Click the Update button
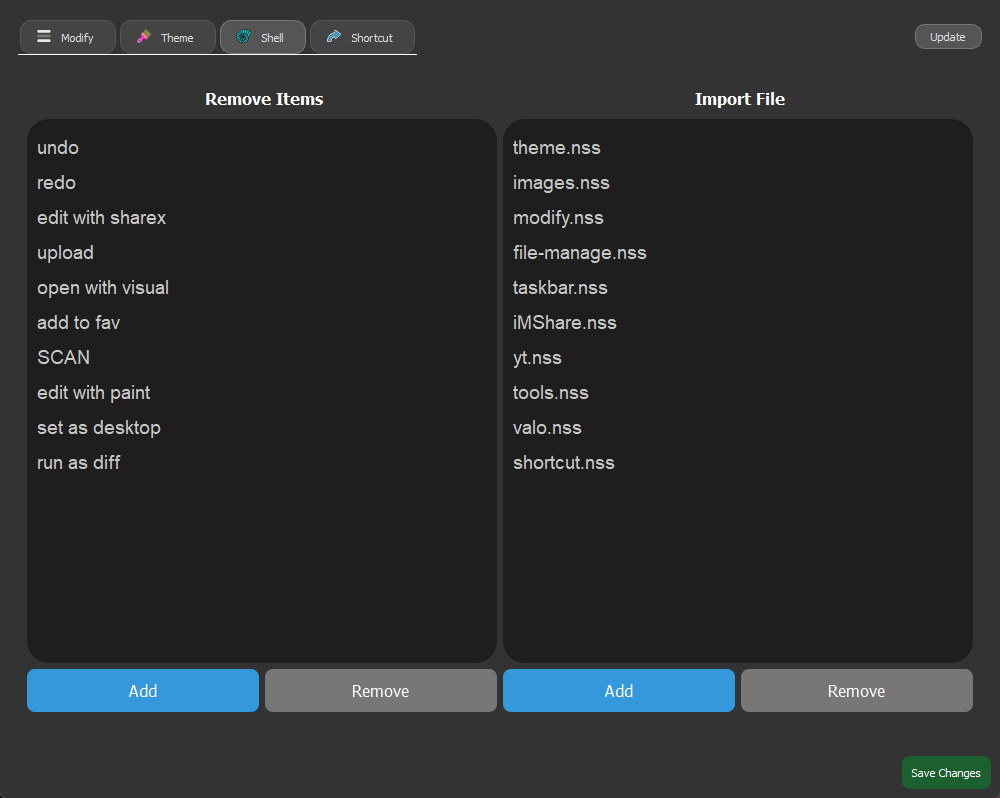 coord(948,37)
